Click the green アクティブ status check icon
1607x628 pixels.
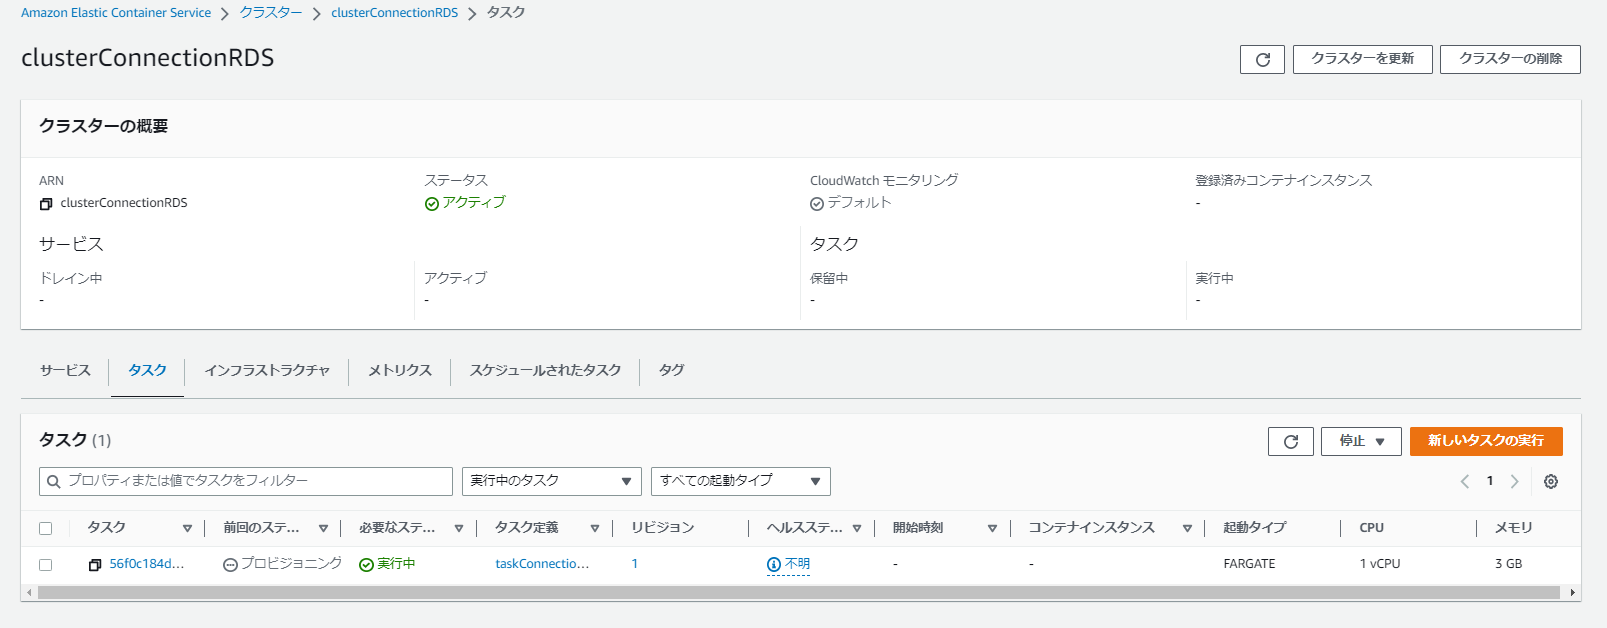432,204
